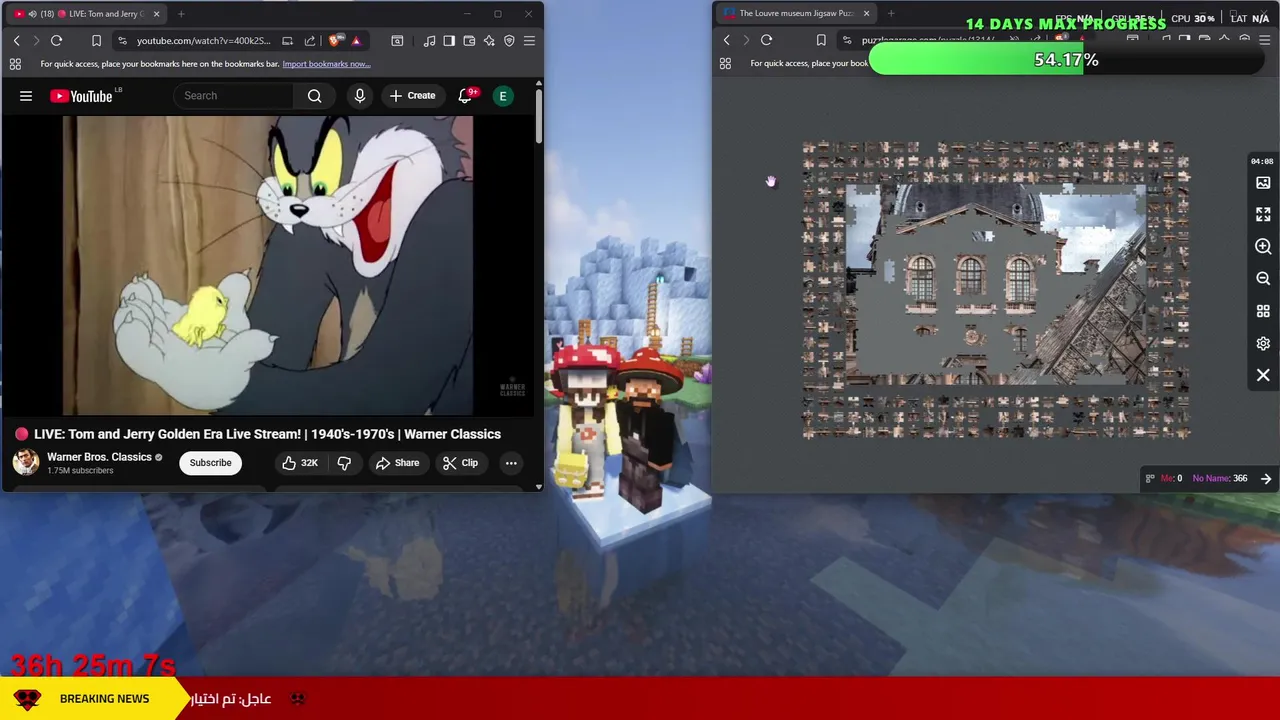Dislike the Tom and Jerry video
The width and height of the screenshot is (1280, 720).
[x=344, y=463]
